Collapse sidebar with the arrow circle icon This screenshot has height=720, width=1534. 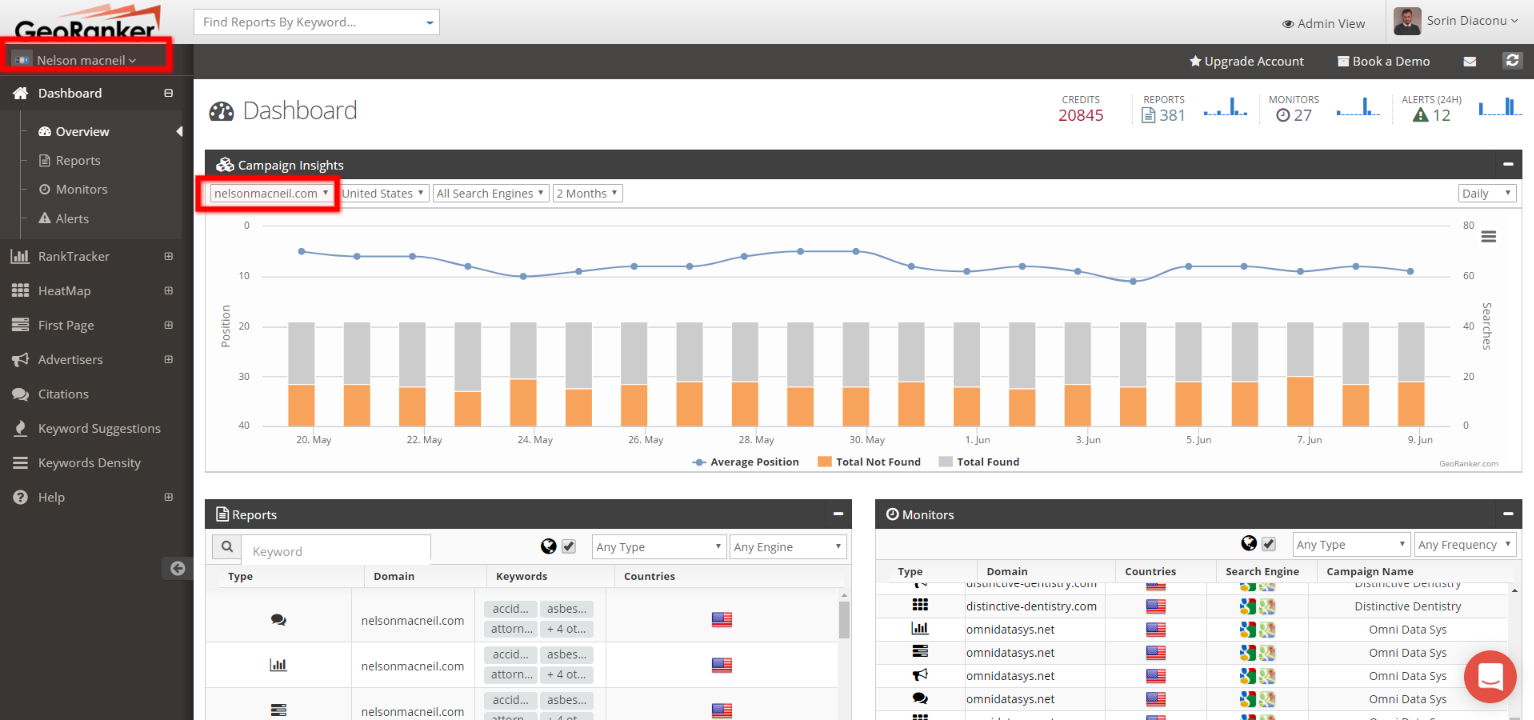tap(177, 568)
